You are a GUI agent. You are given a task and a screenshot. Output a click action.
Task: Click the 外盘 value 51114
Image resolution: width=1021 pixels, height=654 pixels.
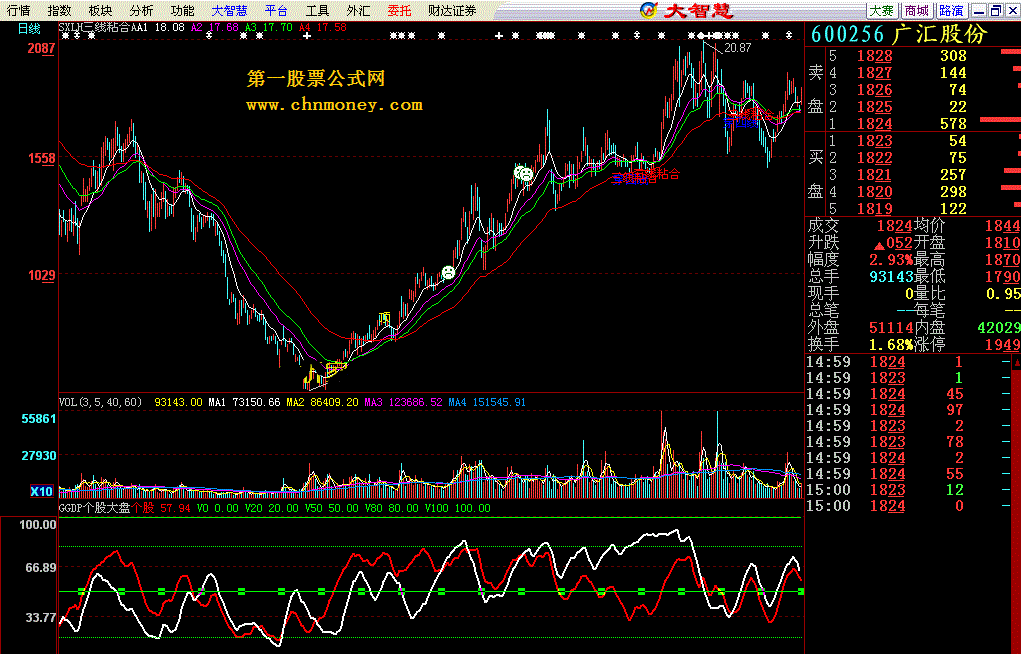891,327
